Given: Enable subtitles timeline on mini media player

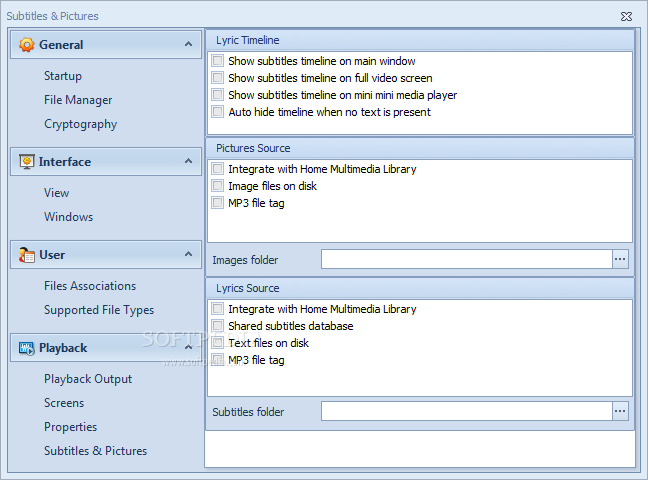Looking at the screenshot, I should [217, 95].
